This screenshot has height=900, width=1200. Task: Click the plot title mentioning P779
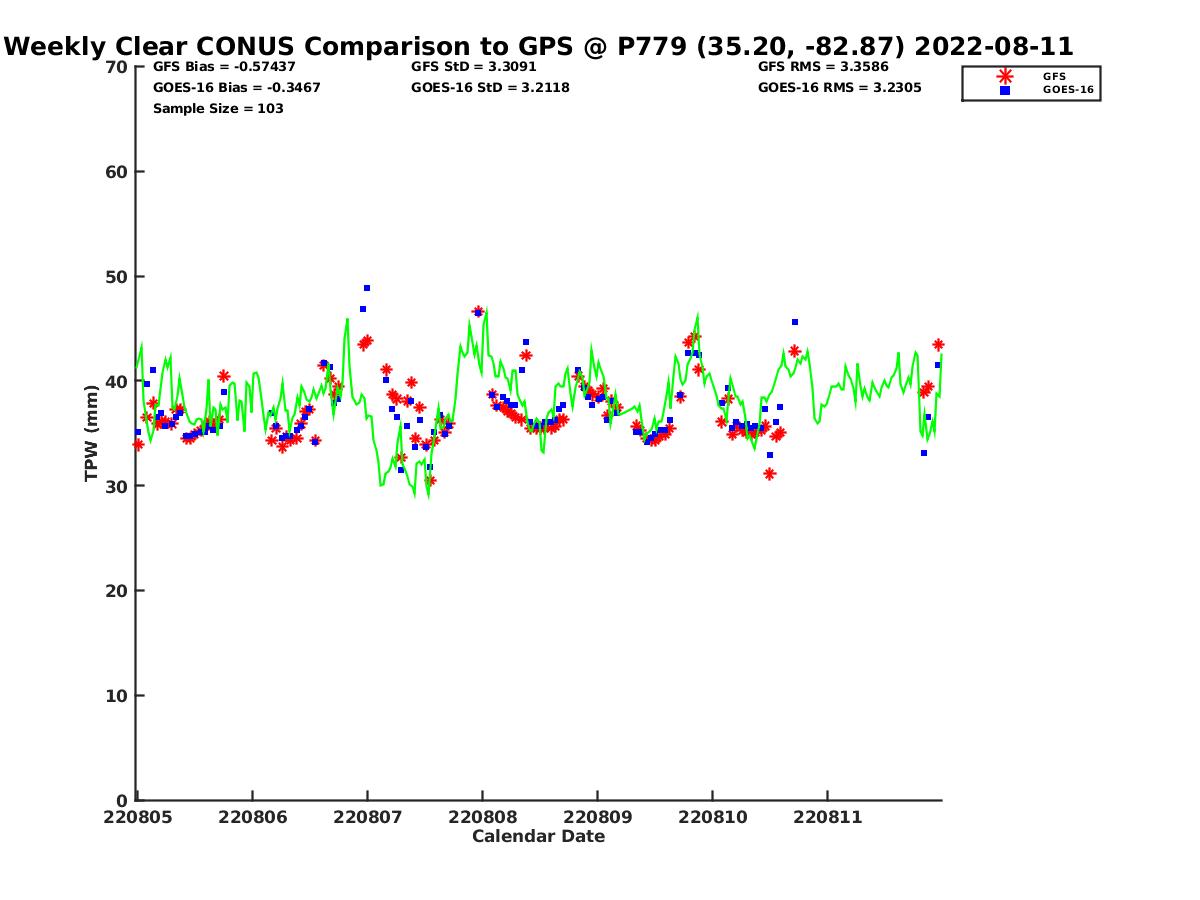tap(539, 47)
